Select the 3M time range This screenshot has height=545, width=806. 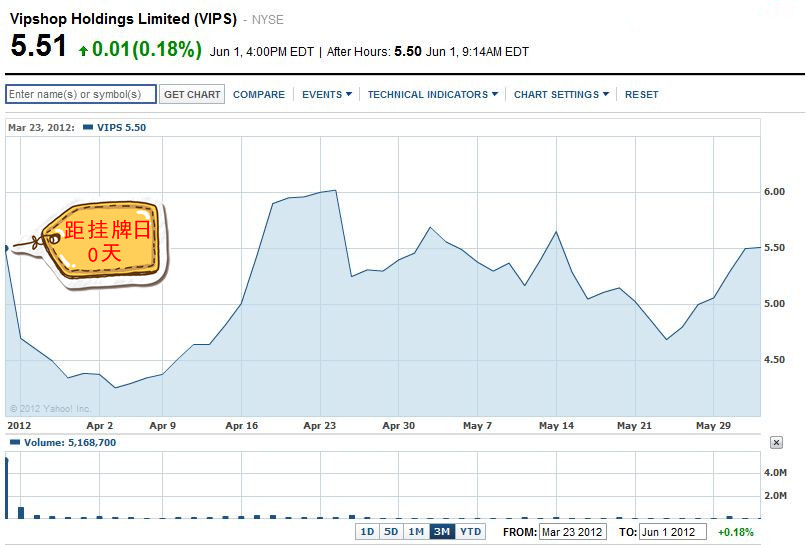coord(442,532)
